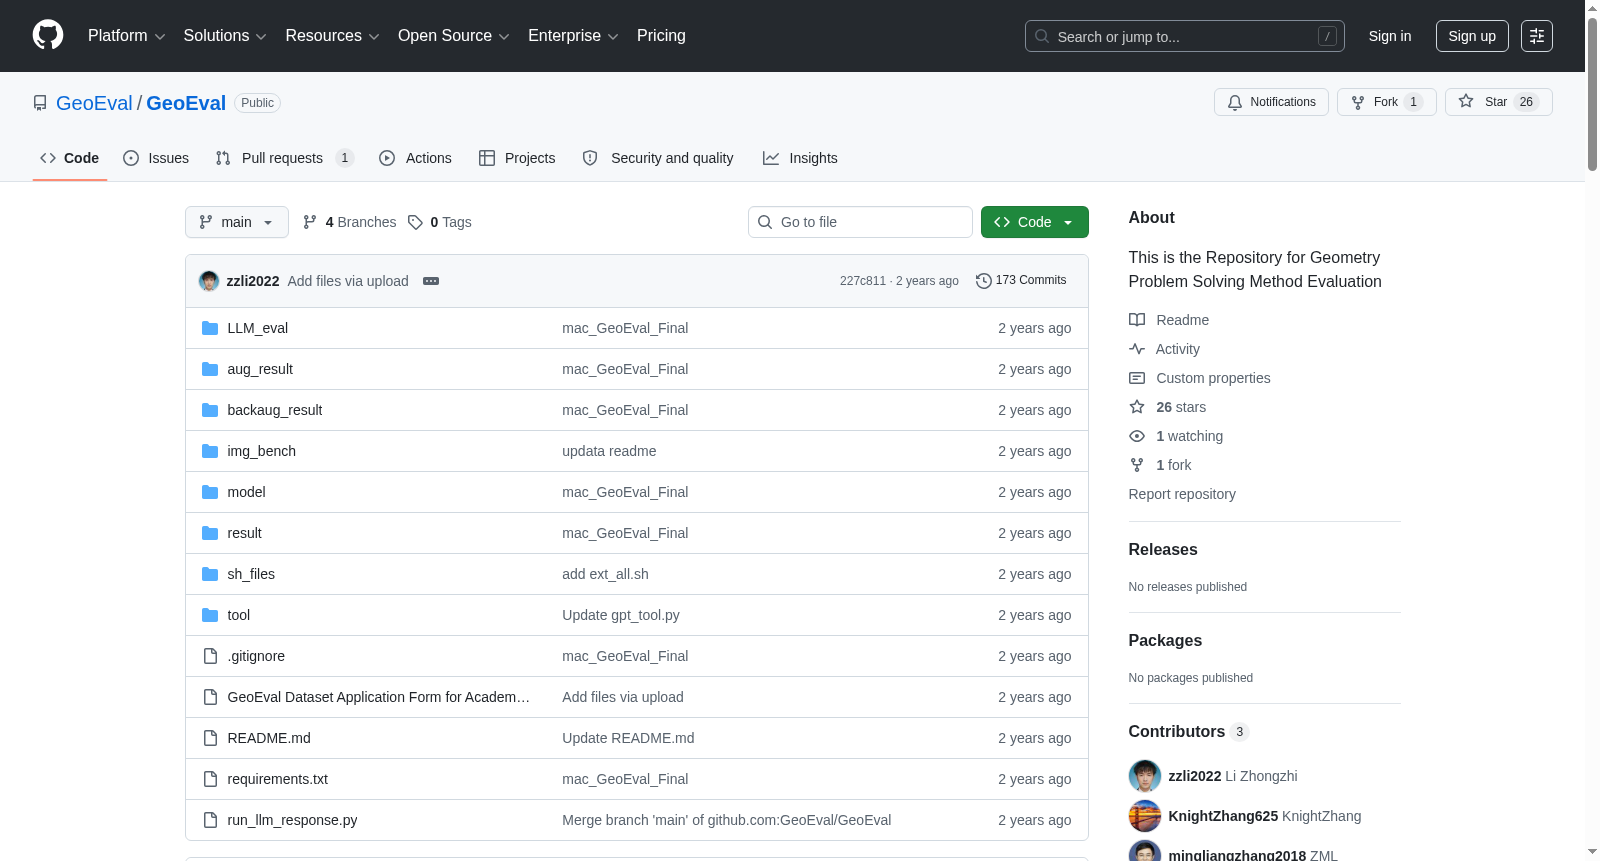View the 173 Commits history
This screenshot has width=1600, height=861.
pos(1021,280)
